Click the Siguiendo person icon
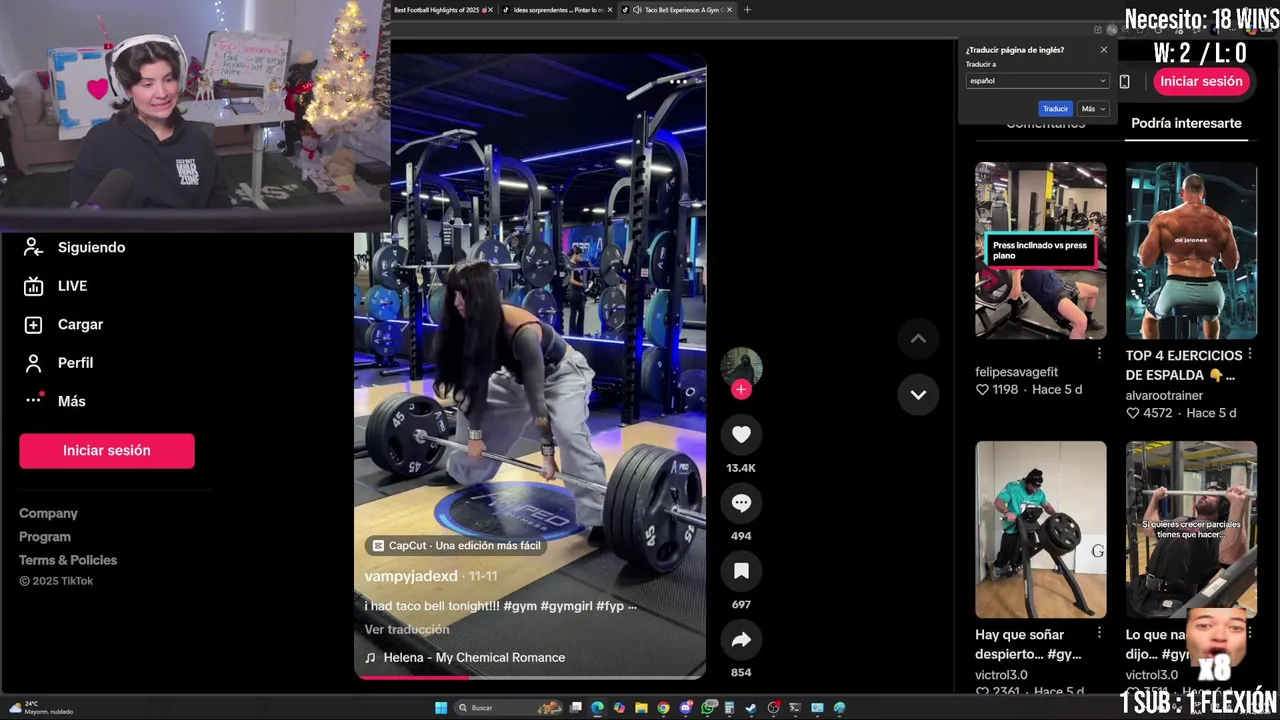 coord(33,247)
